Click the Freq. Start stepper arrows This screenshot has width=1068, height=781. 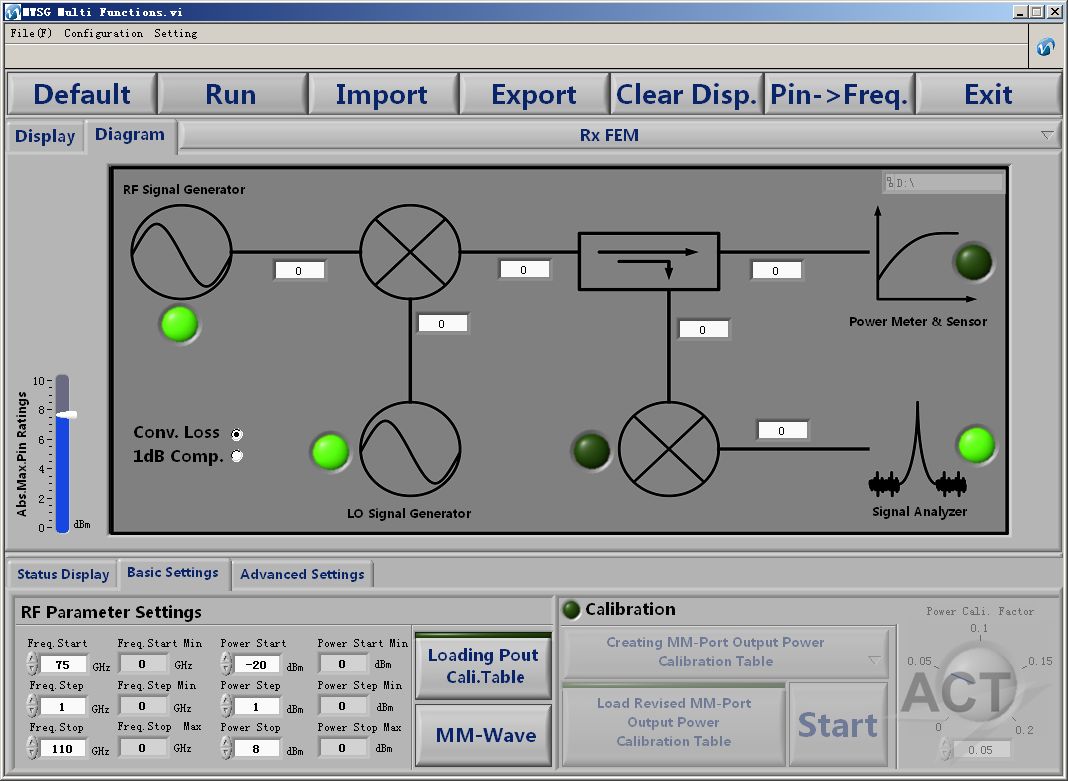point(32,664)
